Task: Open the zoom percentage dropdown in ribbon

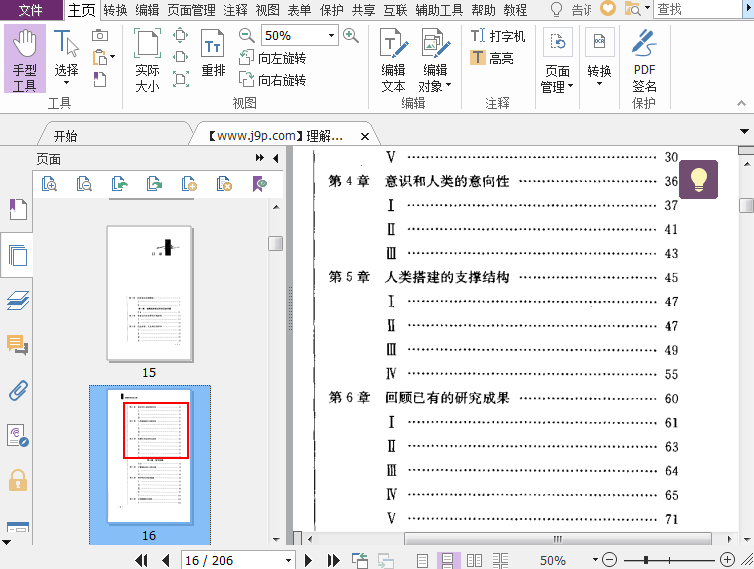Action: (x=331, y=36)
